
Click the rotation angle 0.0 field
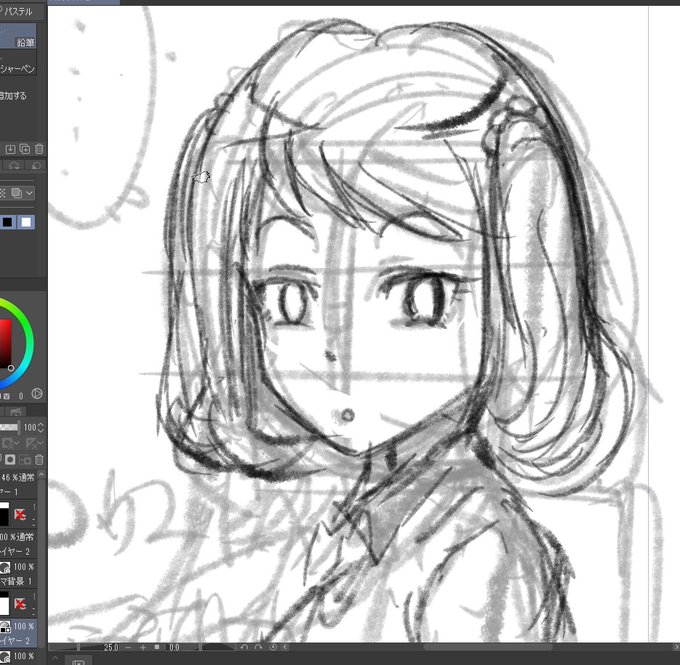(174, 647)
